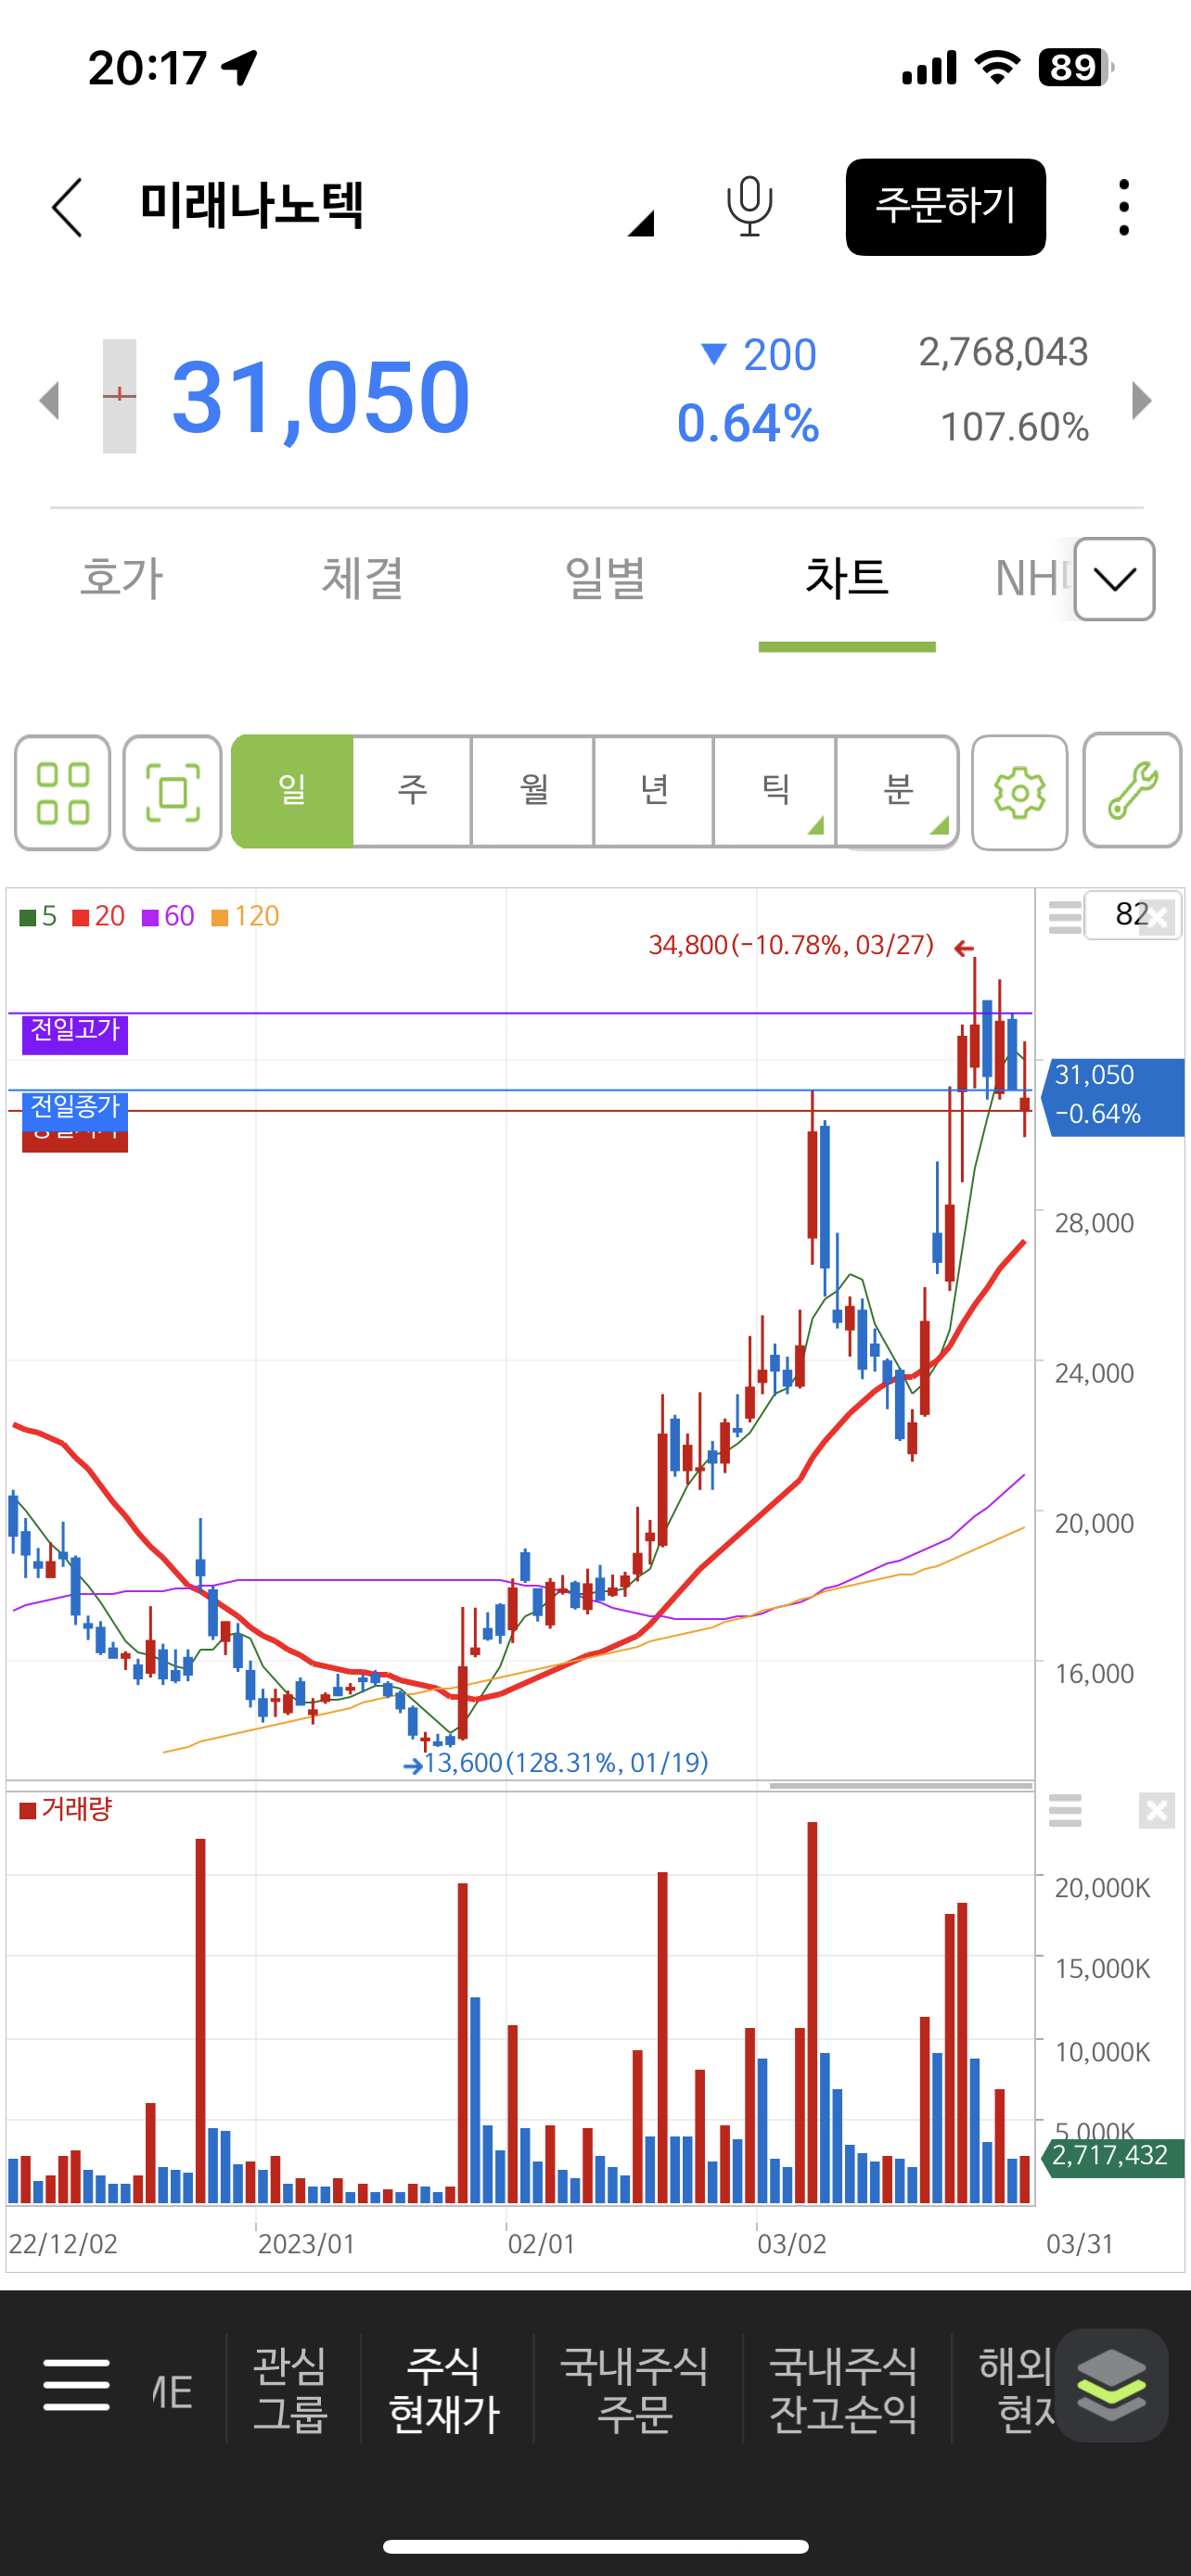Show next stock with right arrow

[x=1141, y=400]
